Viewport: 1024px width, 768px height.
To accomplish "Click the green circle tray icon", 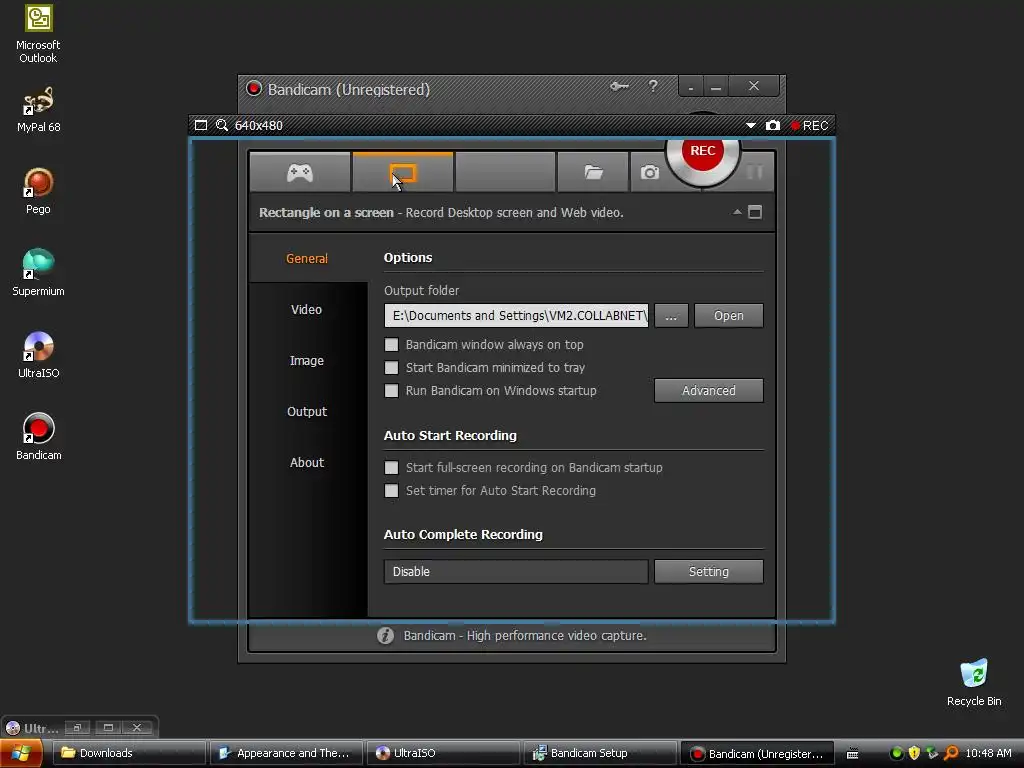I will [897, 754].
